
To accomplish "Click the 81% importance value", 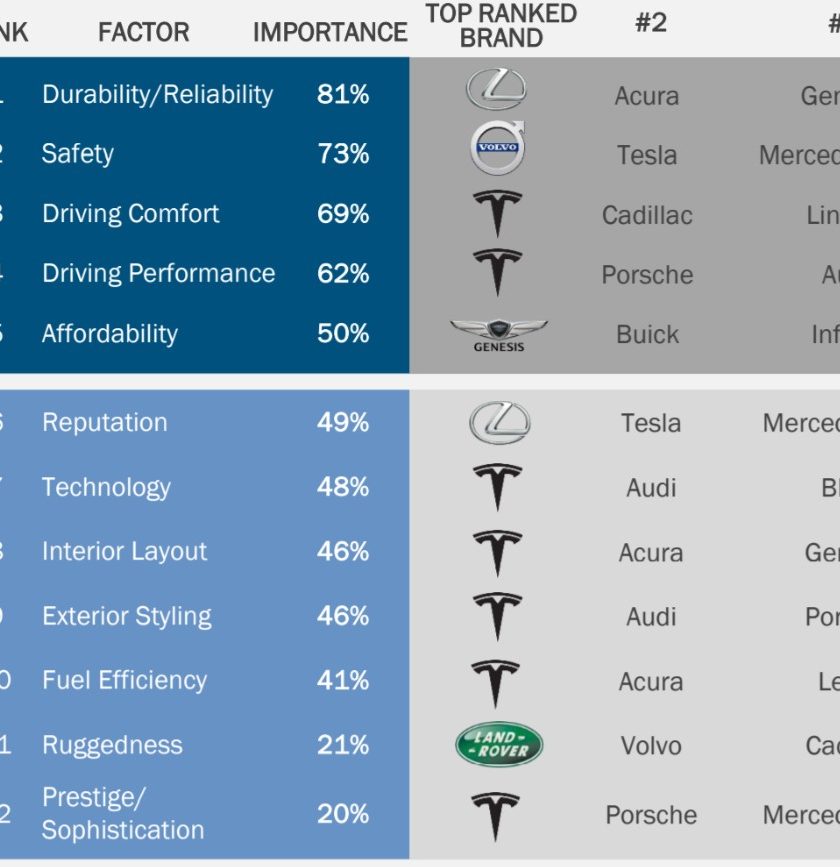I will [x=343, y=95].
